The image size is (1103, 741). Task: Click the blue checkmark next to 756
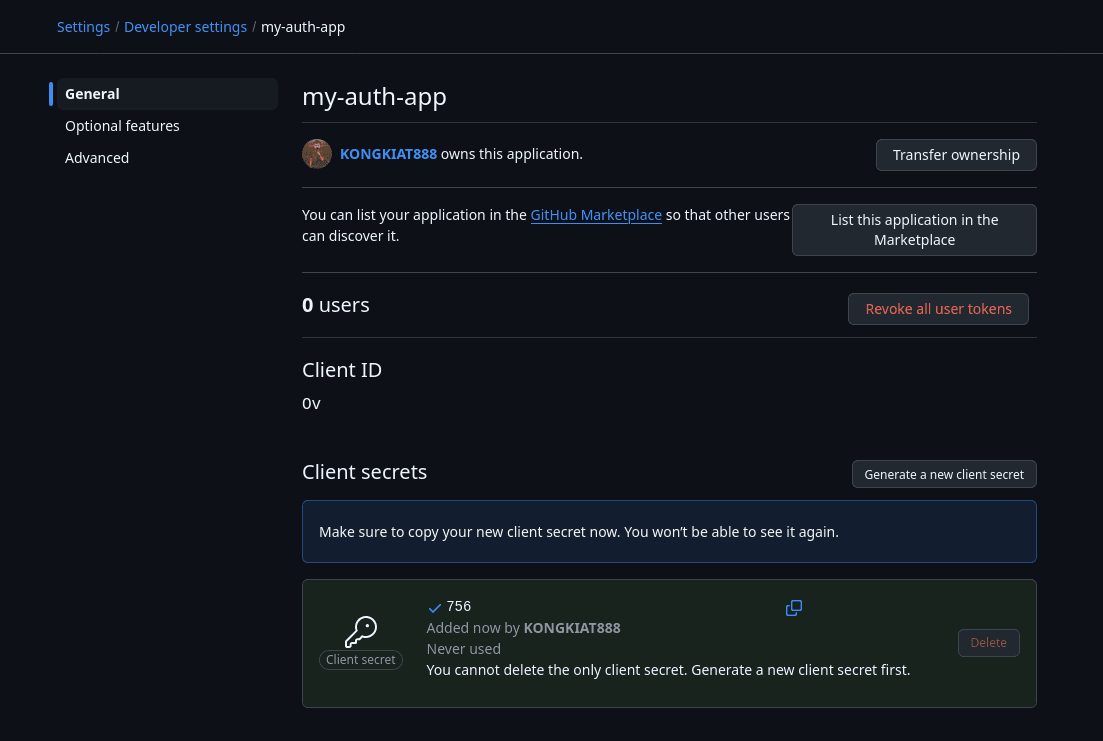point(434,606)
